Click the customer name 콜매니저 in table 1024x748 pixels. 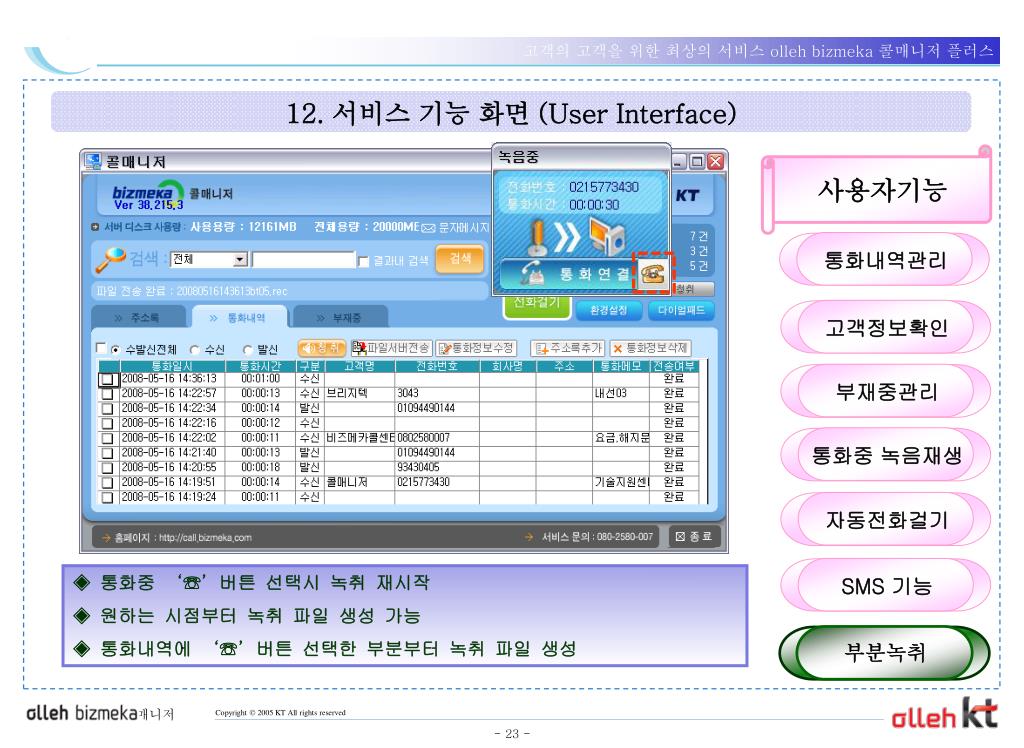pyautogui.click(x=347, y=482)
